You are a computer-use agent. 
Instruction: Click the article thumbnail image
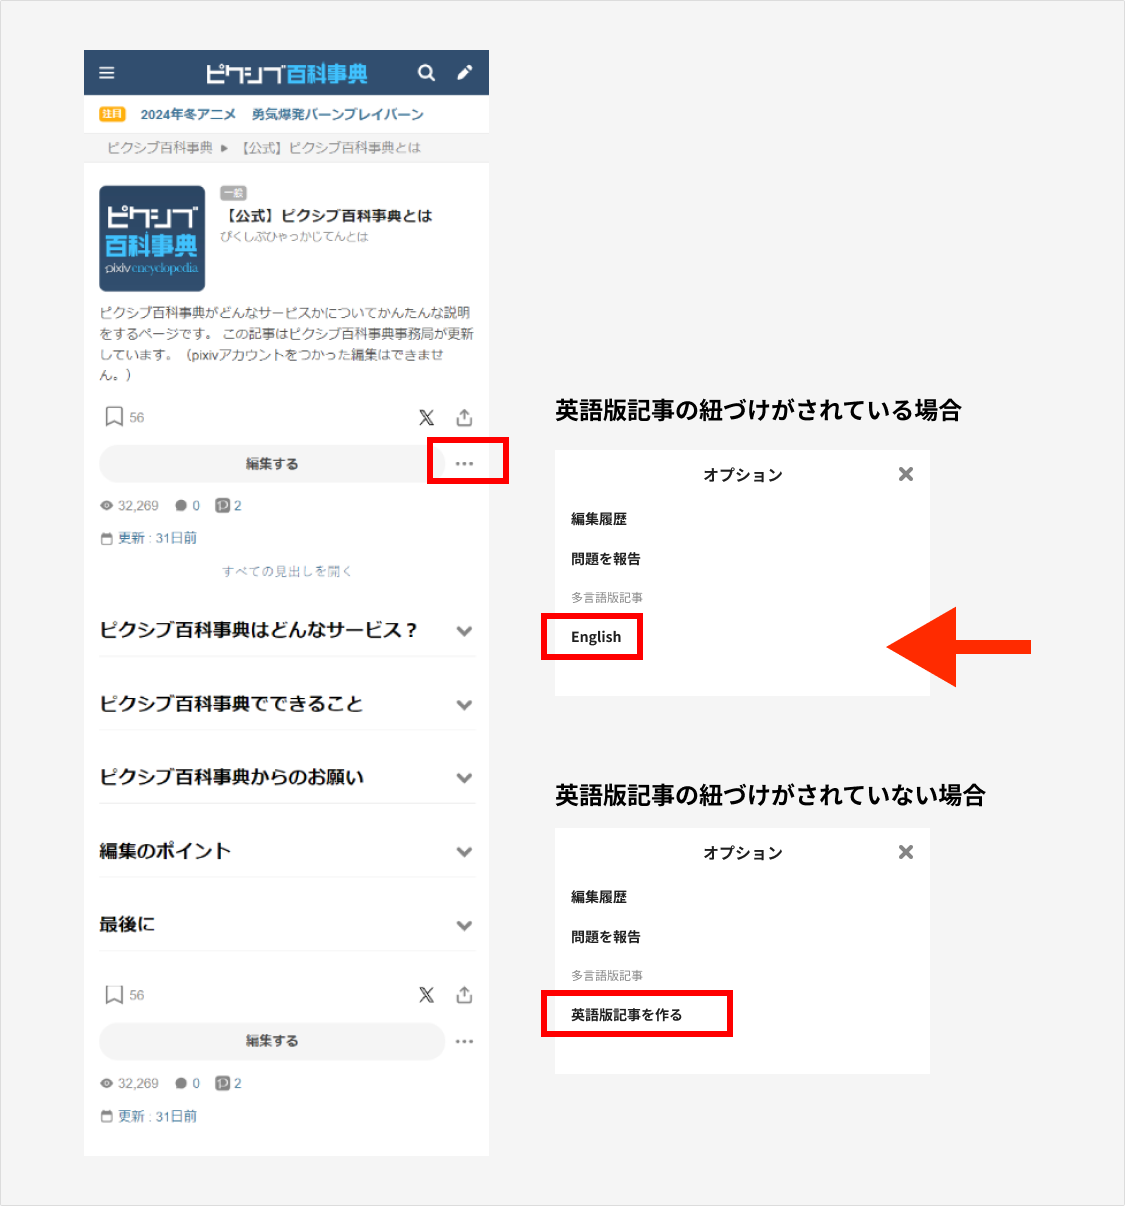click(152, 238)
